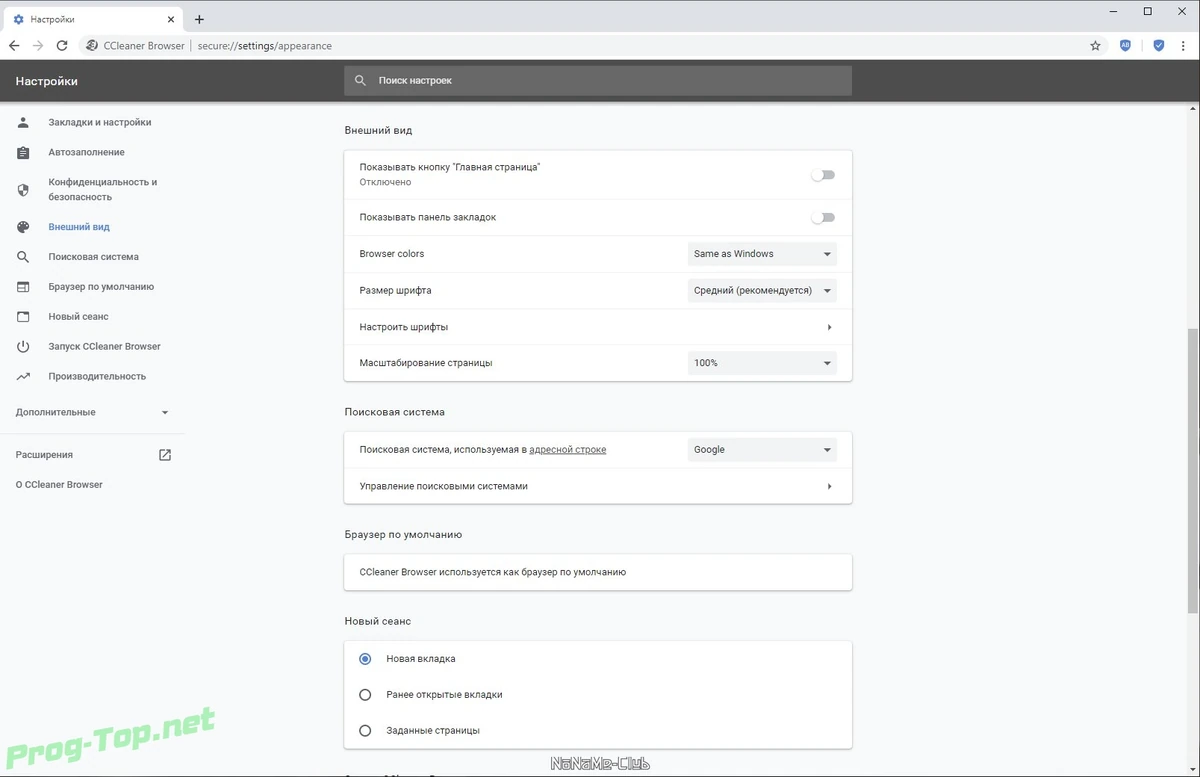This screenshot has height=777, width=1200.
Task: Click the clipboard icon for Автозаполнение
Action: (x=24, y=152)
